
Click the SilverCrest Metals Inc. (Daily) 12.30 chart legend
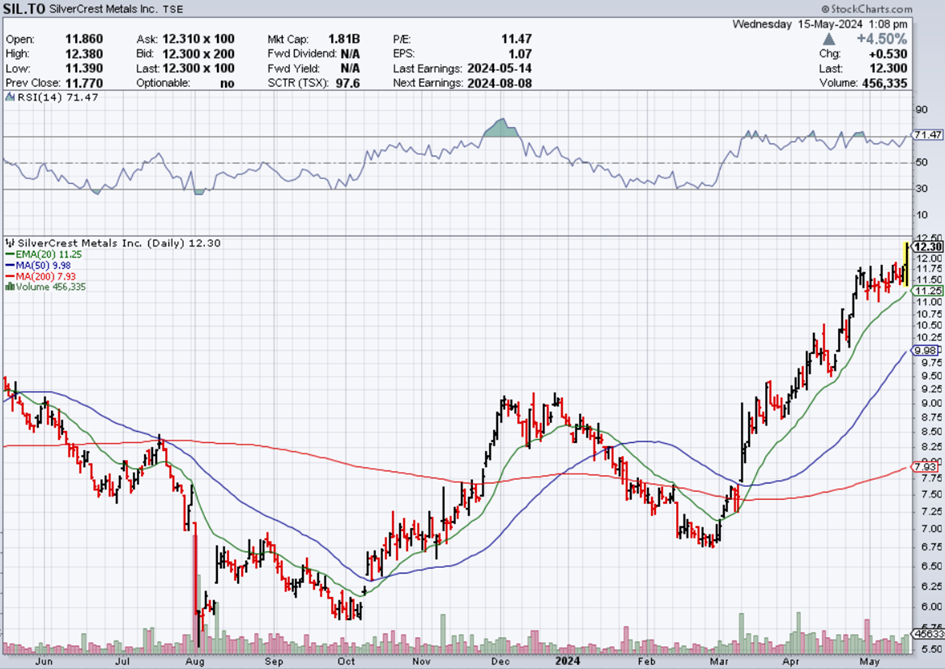point(119,243)
